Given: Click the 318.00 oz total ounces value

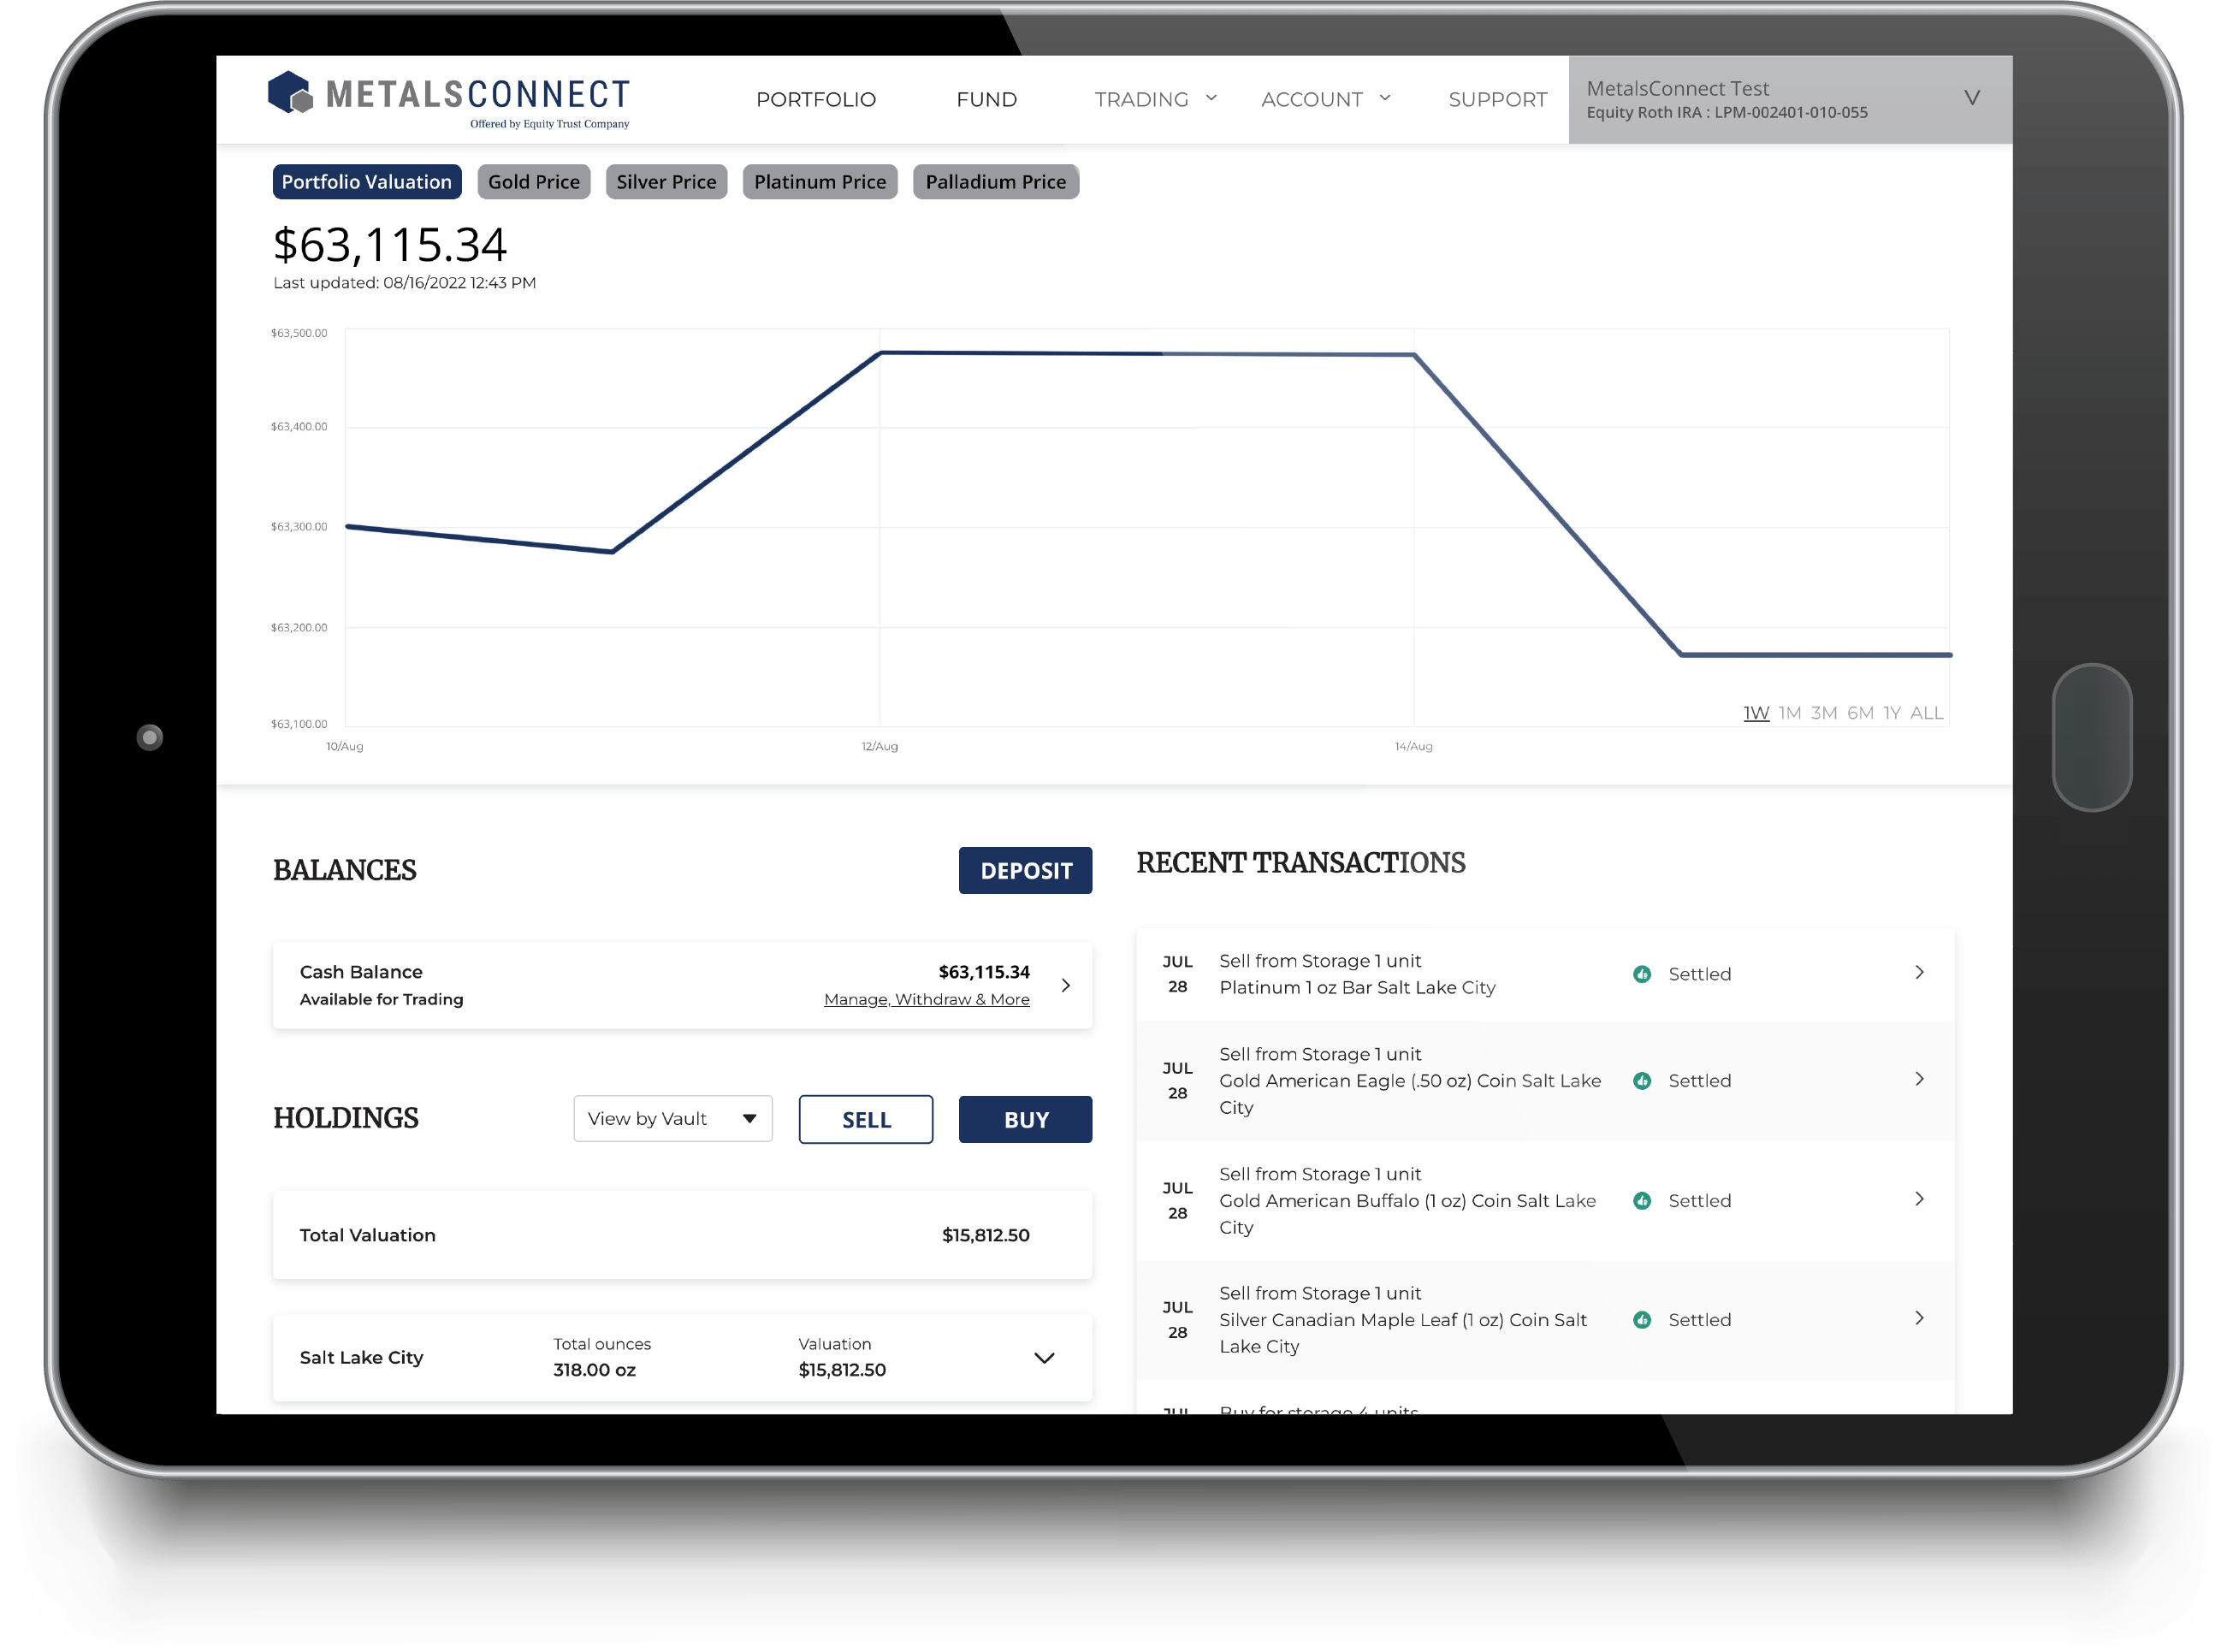Looking at the screenshot, I should (594, 1370).
